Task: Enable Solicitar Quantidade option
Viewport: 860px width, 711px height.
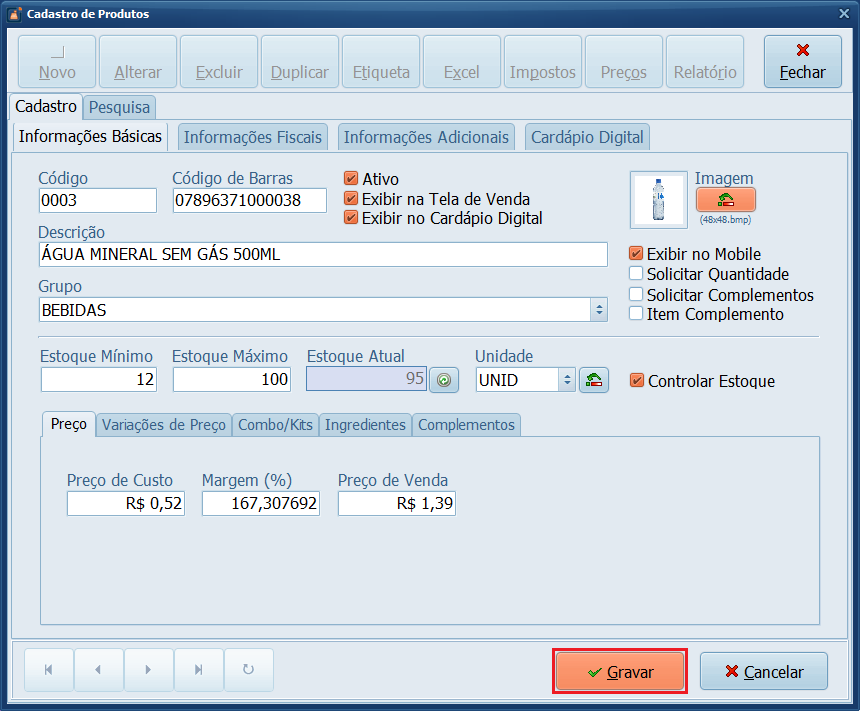Action: pyautogui.click(x=636, y=274)
